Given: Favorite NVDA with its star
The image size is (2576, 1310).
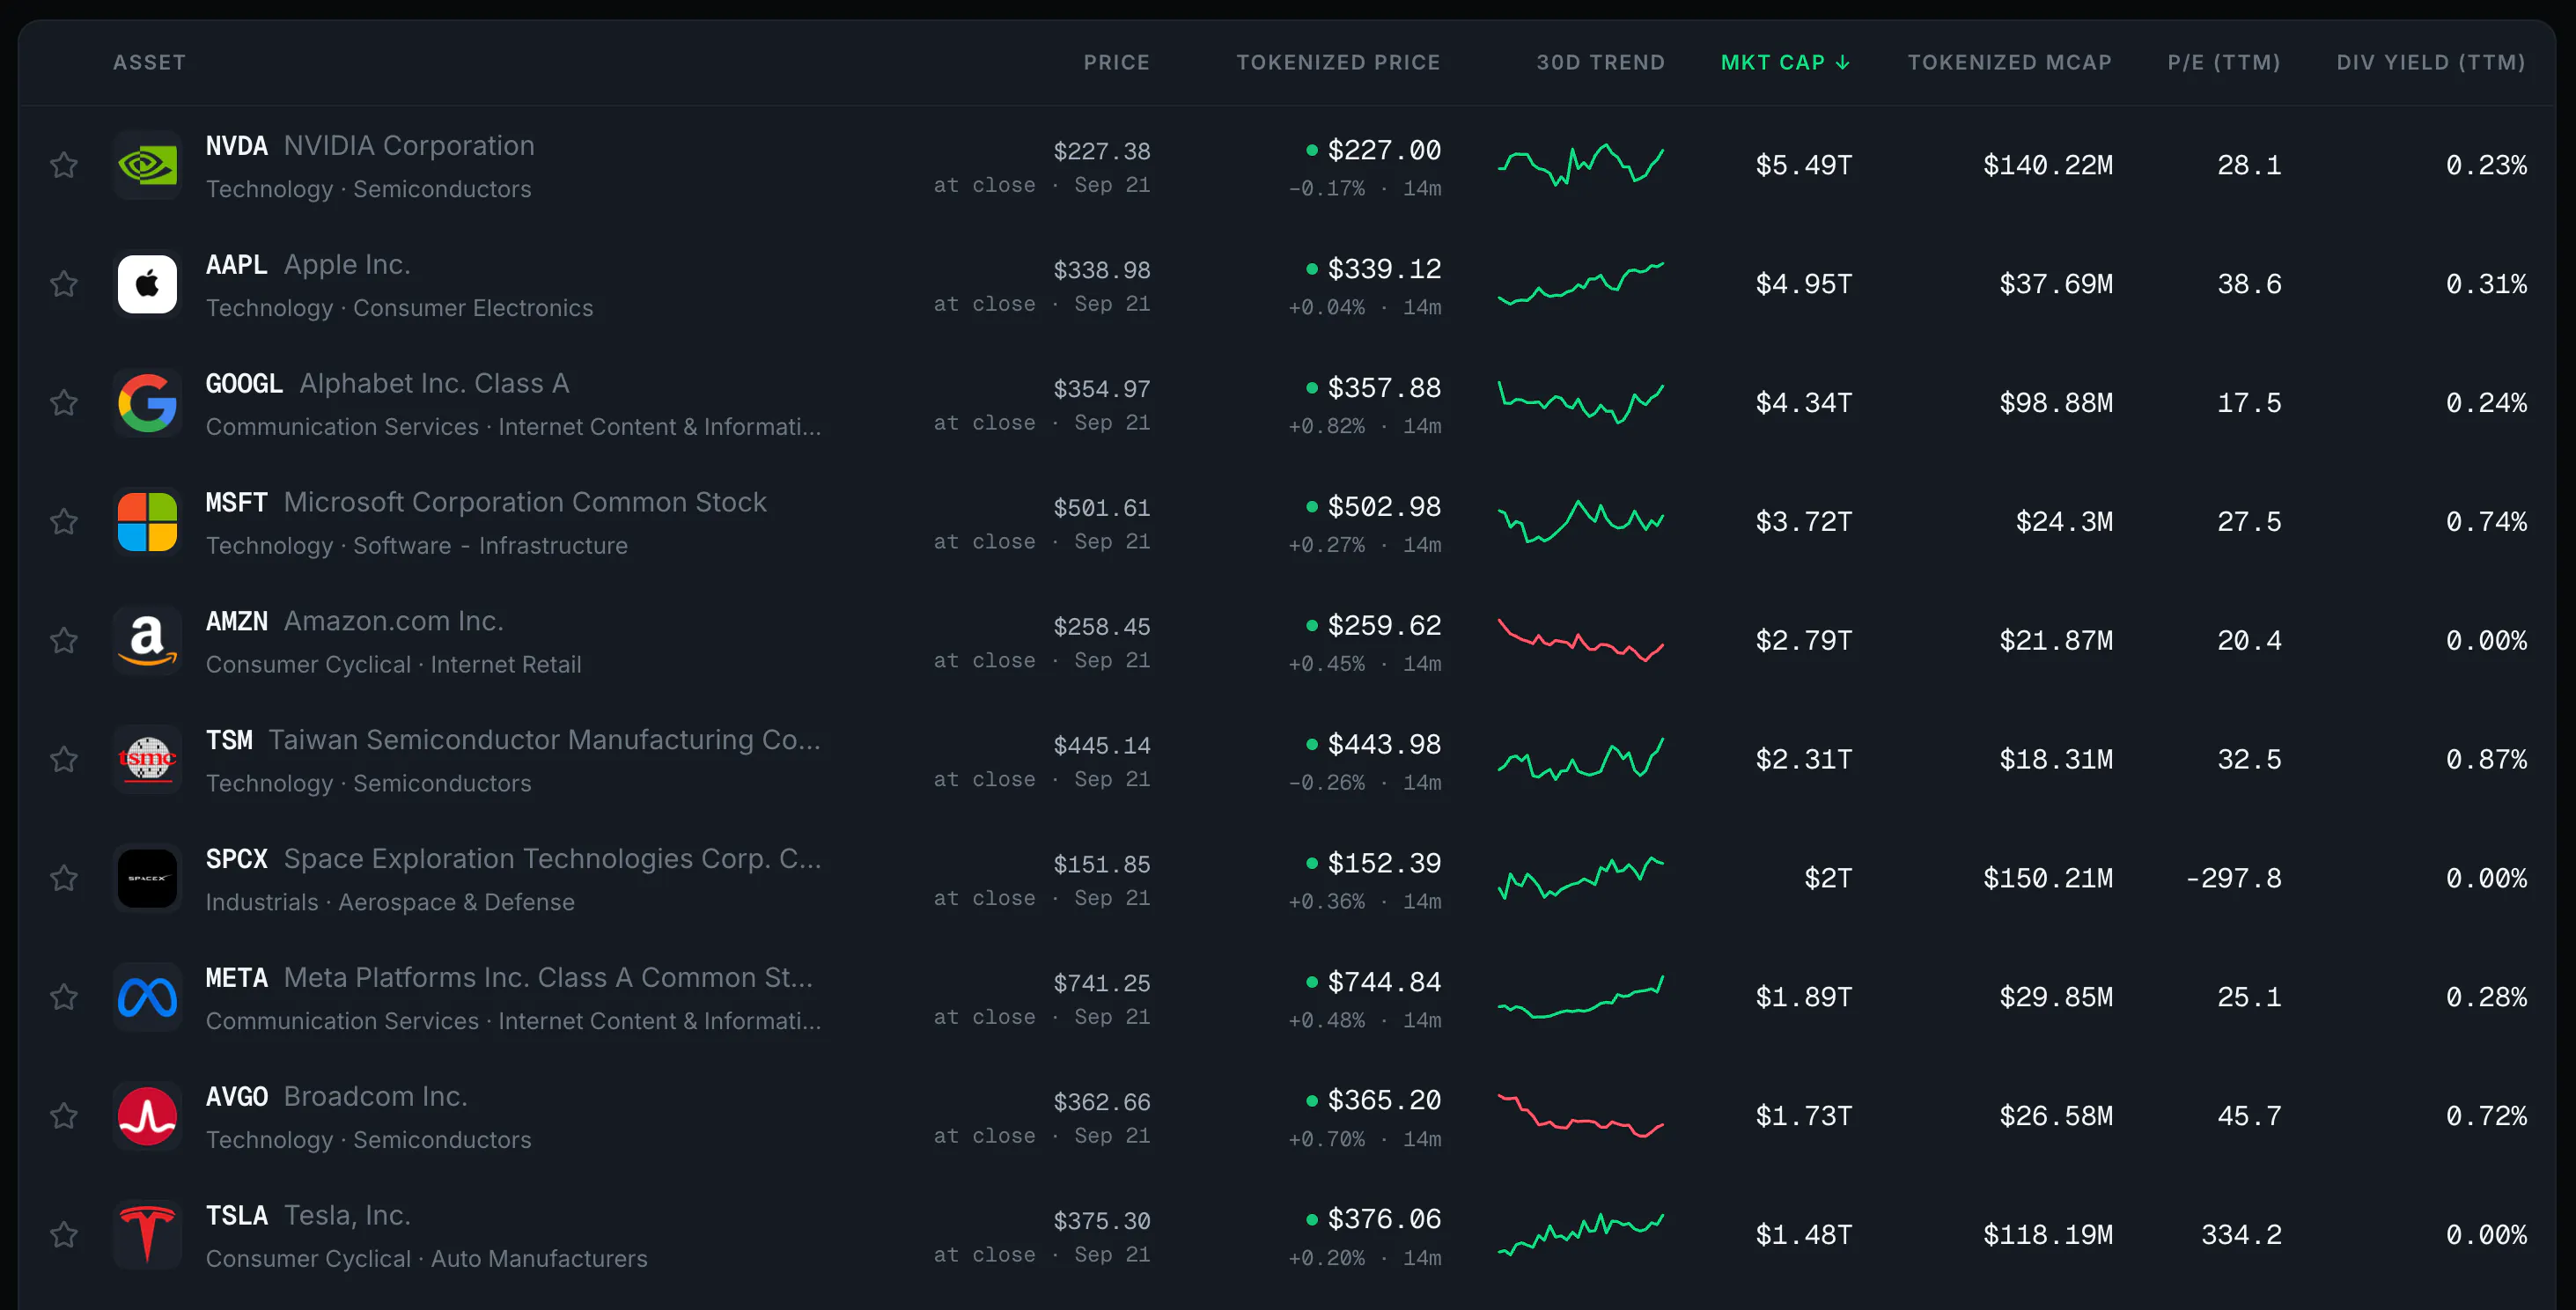Looking at the screenshot, I should point(64,165).
